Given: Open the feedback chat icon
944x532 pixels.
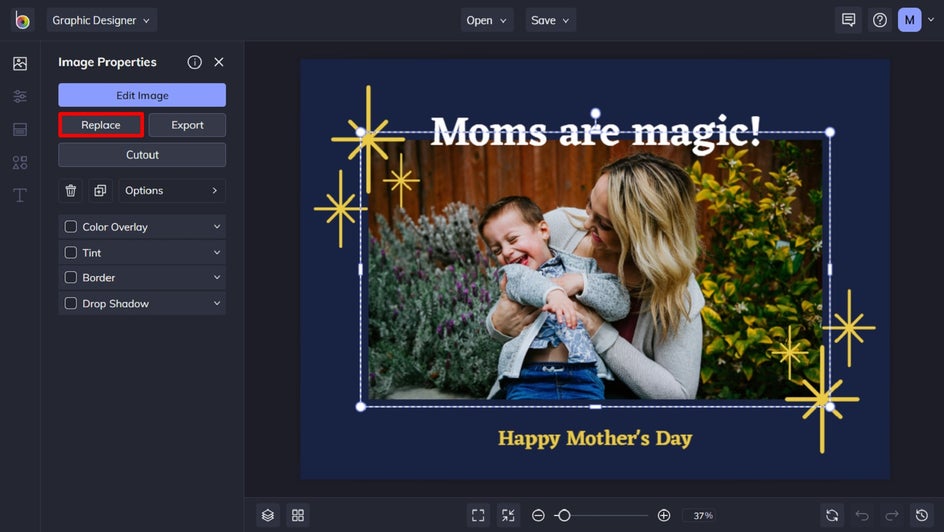Looking at the screenshot, I should 848,20.
